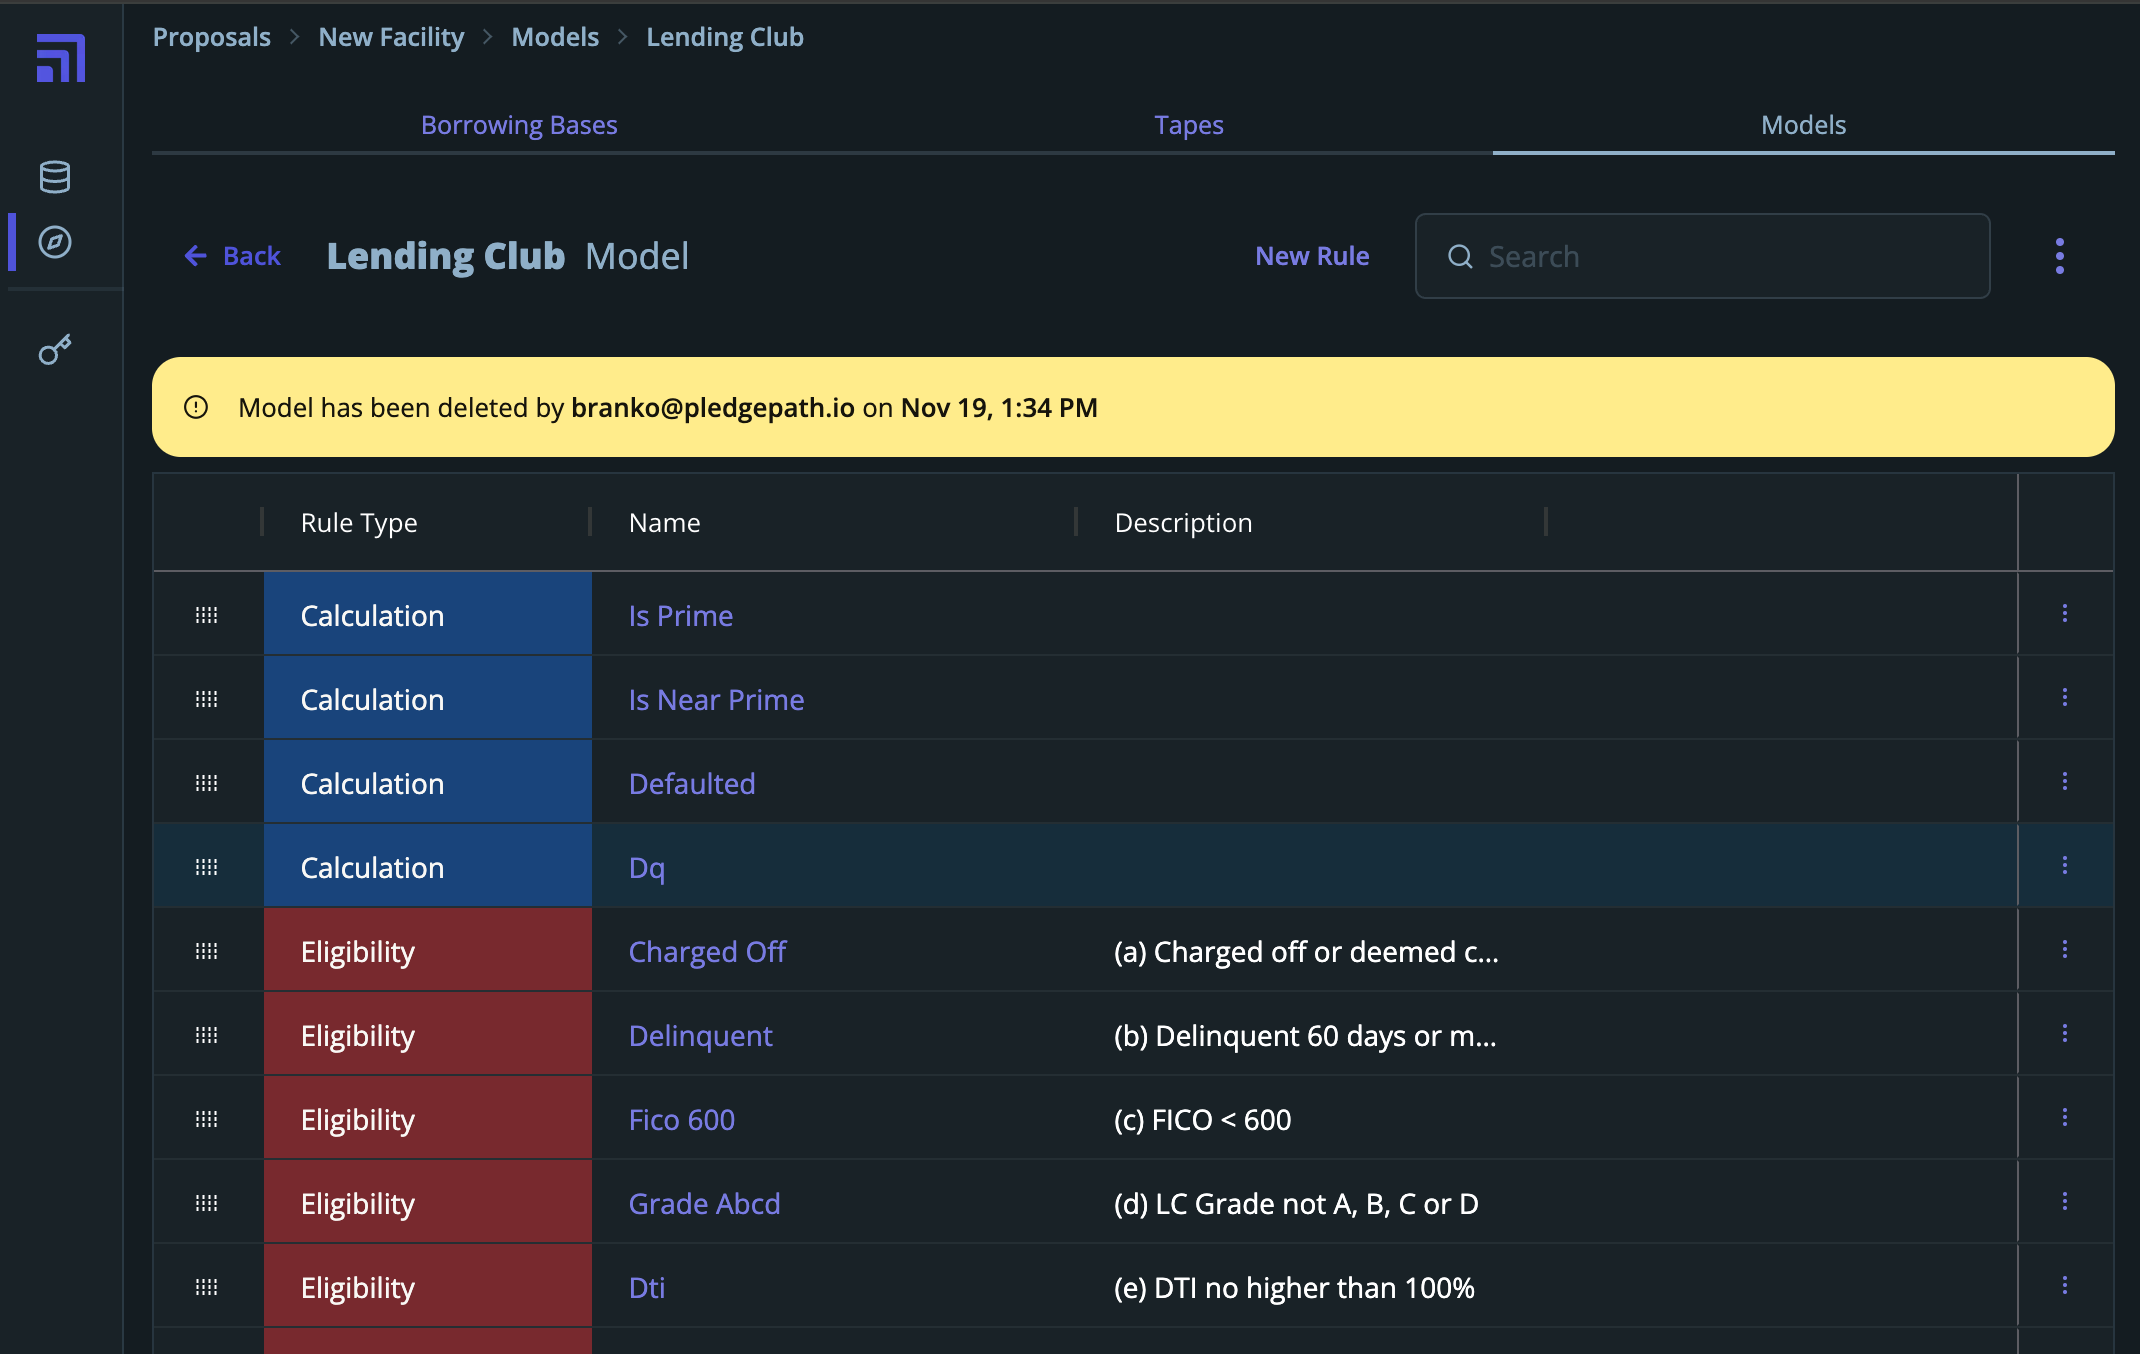Viewport: 2140px width, 1354px height.
Task: Click the search magnifier icon
Action: coord(1460,257)
